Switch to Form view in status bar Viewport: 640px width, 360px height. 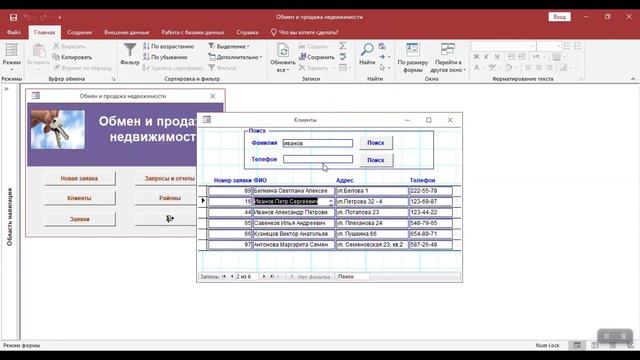577,345
